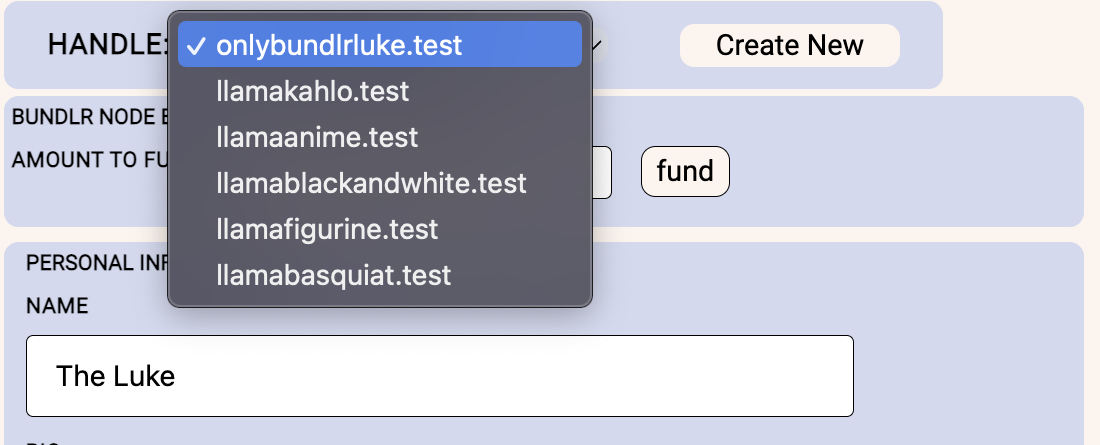Screen dimensions: 1100x445
Task: Choose llamabasquiat.test in the list
Action: pos(333,275)
